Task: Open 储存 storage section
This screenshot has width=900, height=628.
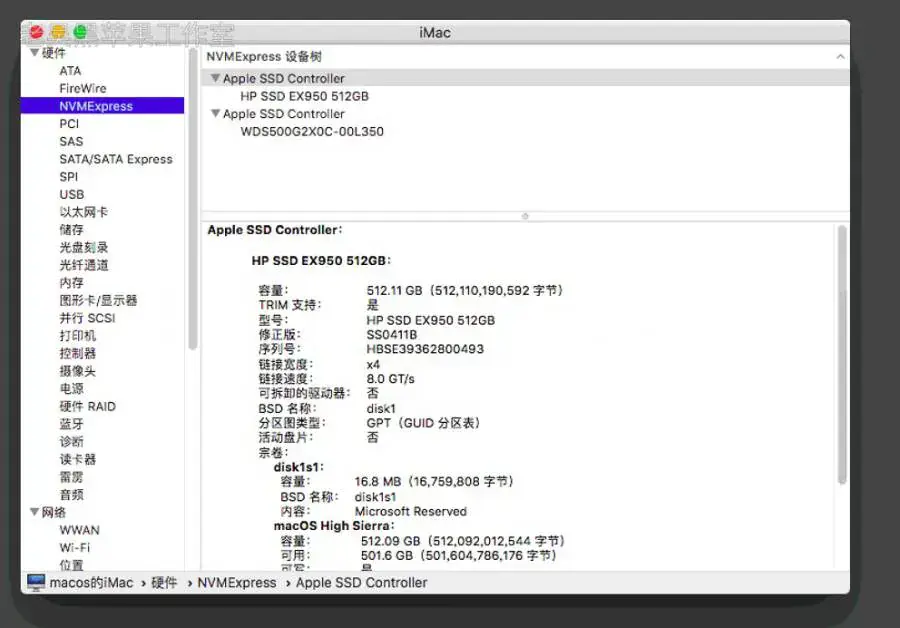Action: pyautogui.click(x=71, y=230)
